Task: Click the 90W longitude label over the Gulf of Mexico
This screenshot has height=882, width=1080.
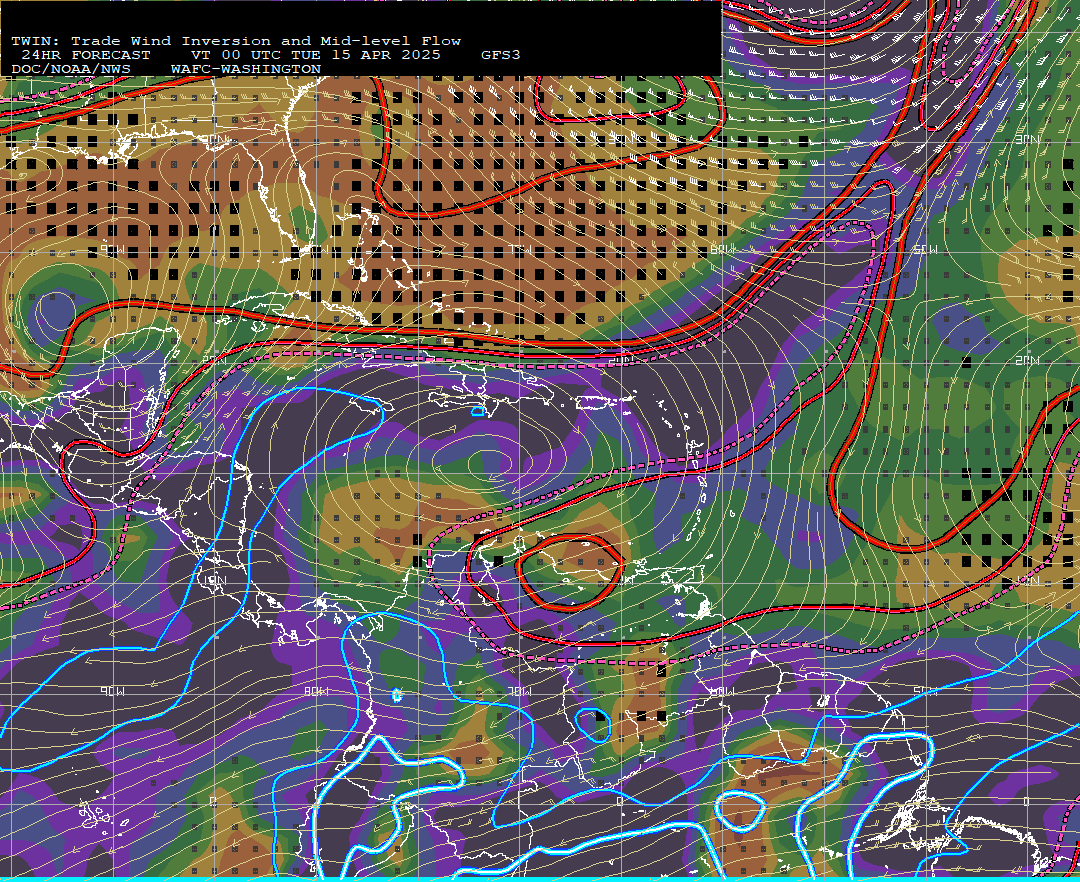Action: pyautogui.click(x=113, y=251)
